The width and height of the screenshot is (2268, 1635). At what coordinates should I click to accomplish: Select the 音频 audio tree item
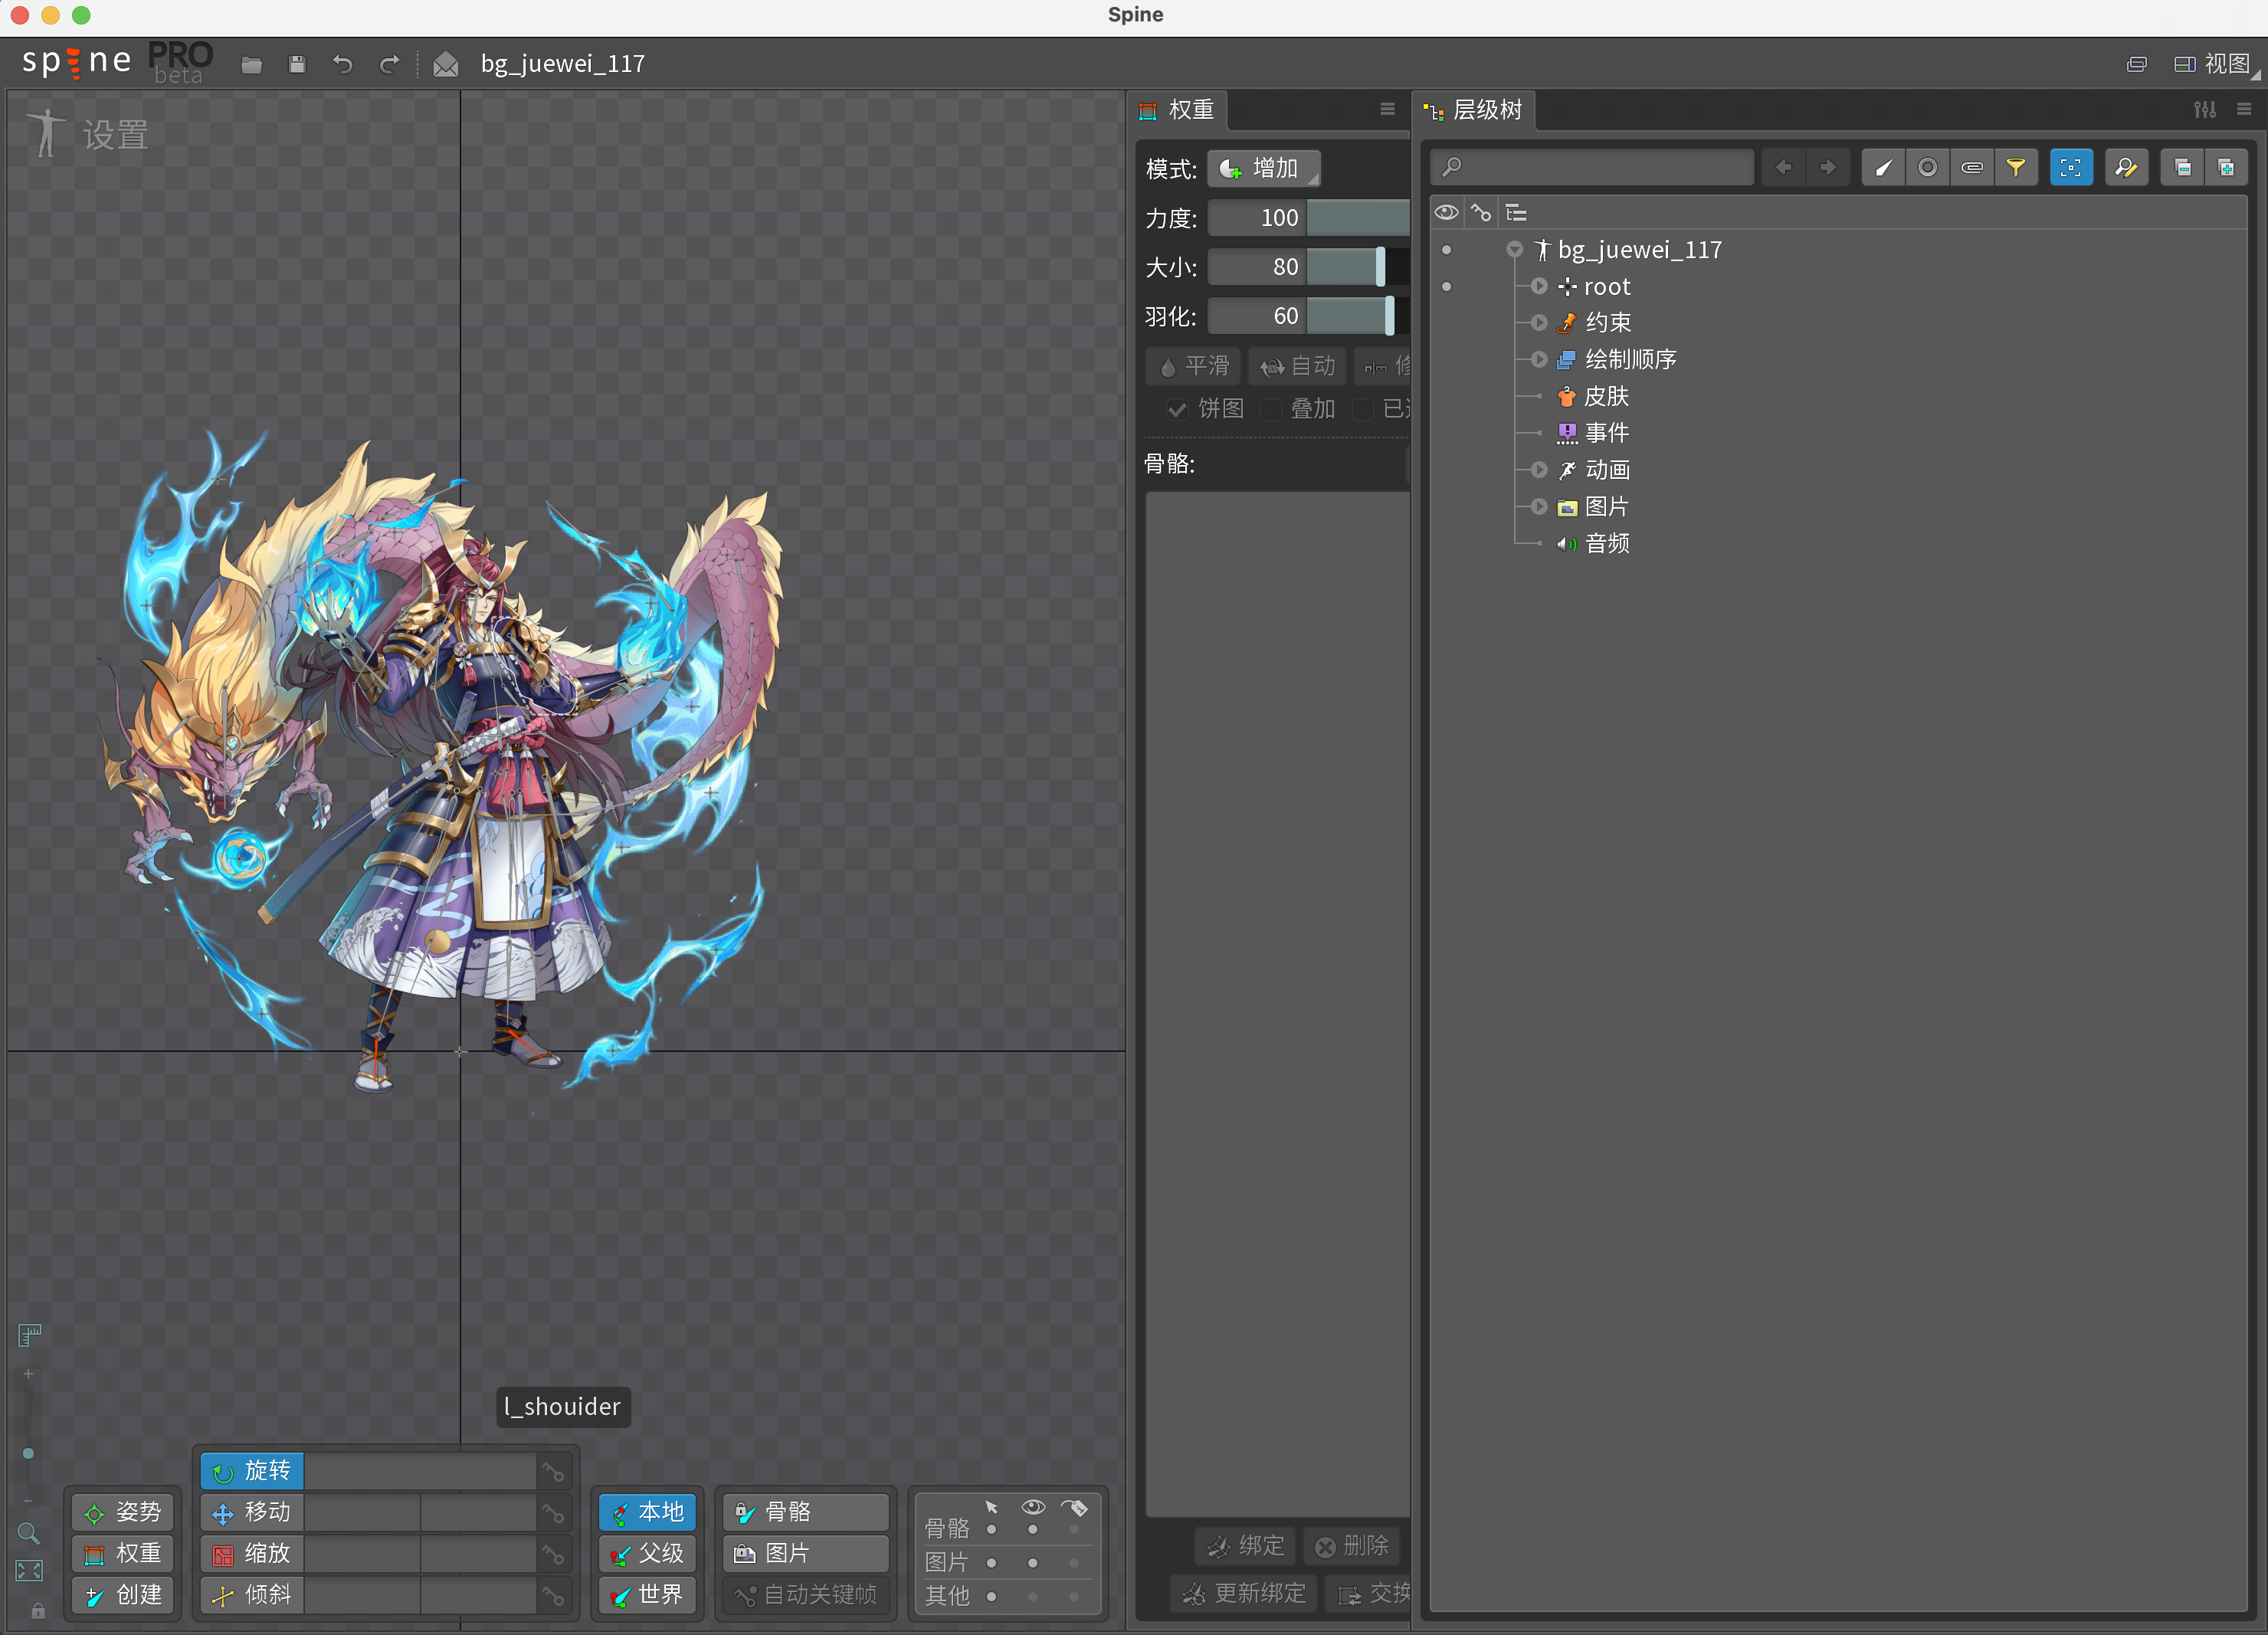[1606, 544]
